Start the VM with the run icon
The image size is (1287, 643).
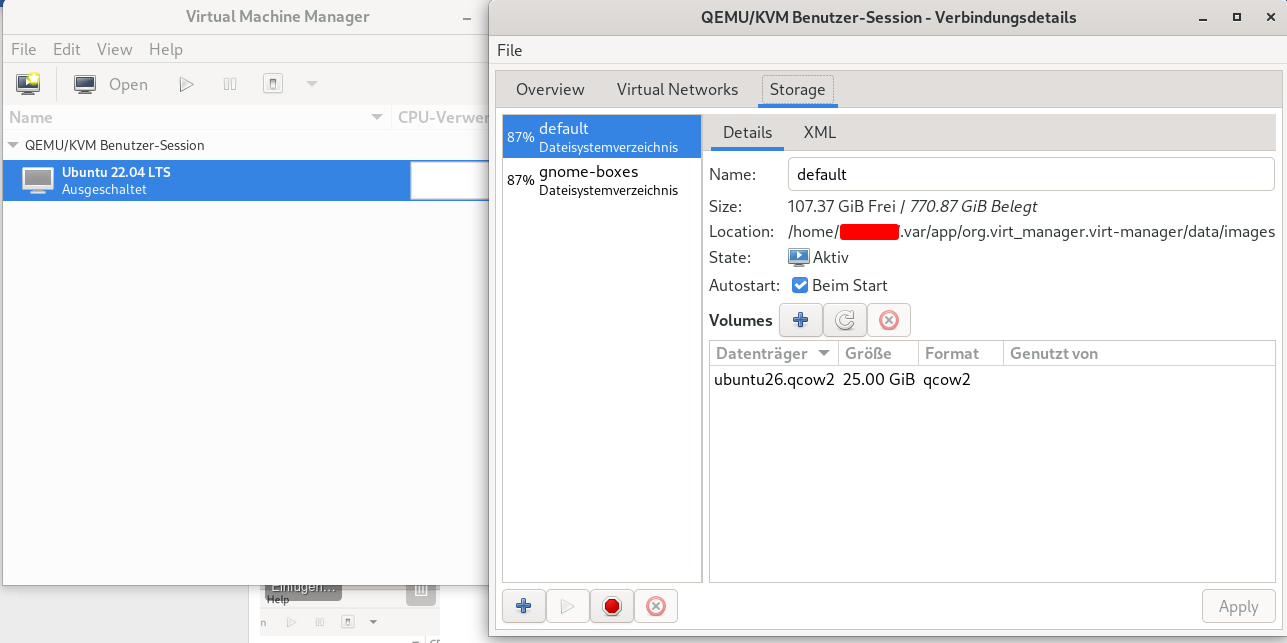[x=186, y=84]
